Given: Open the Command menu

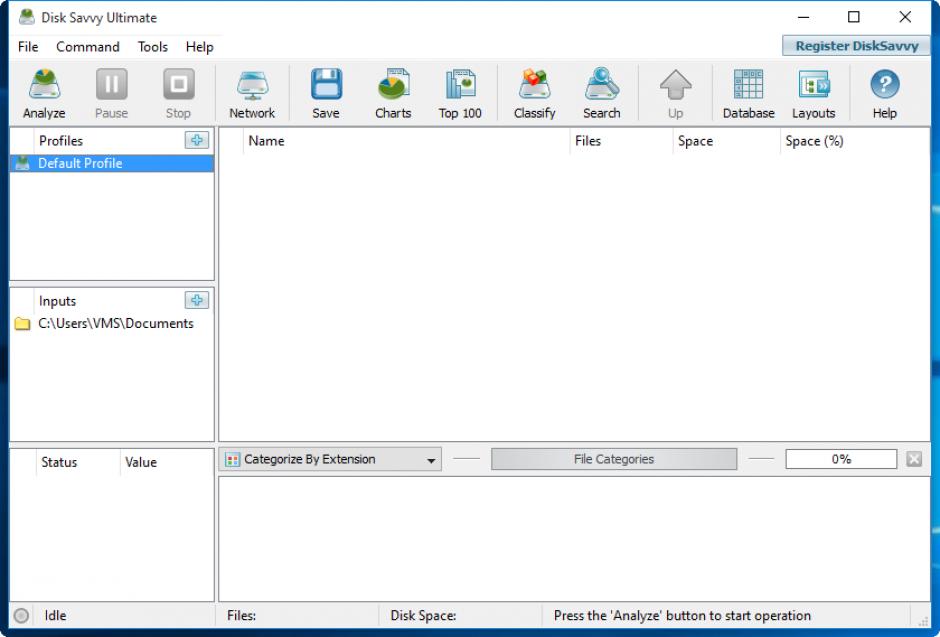Looking at the screenshot, I should click(88, 47).
